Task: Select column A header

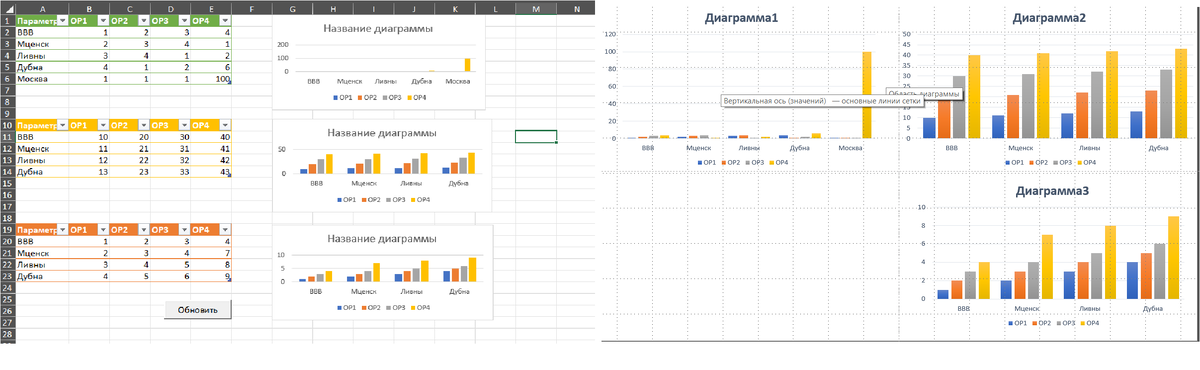Action: (42, 8)
